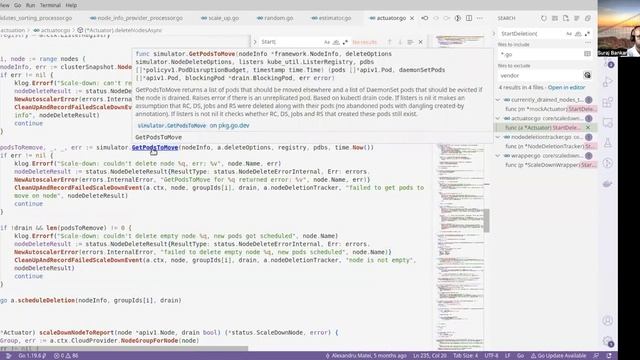Viewport: 640px width, 360px height.
Task: Toggle use exclude settings and ignore files
Action: click(587, 75)
